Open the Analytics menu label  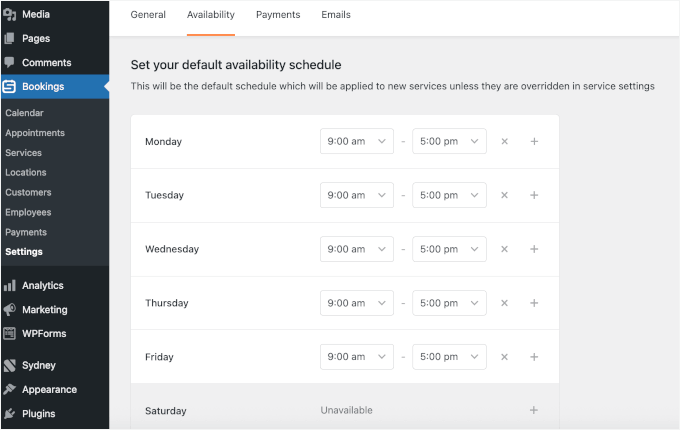coord(43,285)
